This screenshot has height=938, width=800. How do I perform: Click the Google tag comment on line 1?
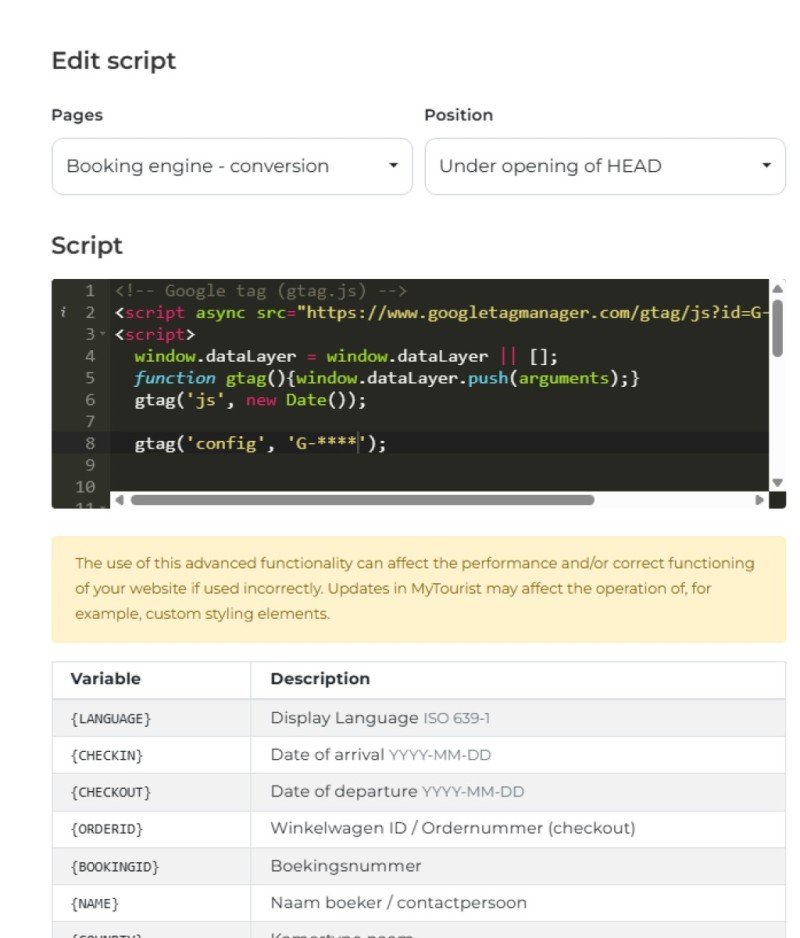click(x=260, y=291)
